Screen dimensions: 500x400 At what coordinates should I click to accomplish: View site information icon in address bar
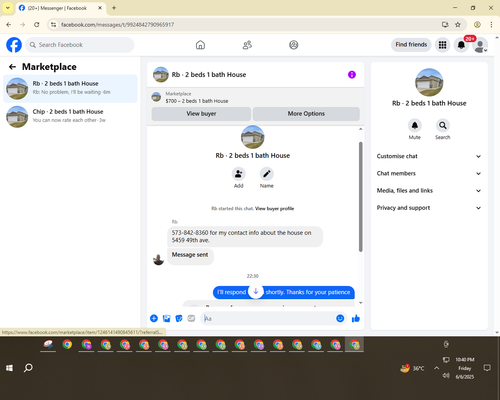(53, 25)
